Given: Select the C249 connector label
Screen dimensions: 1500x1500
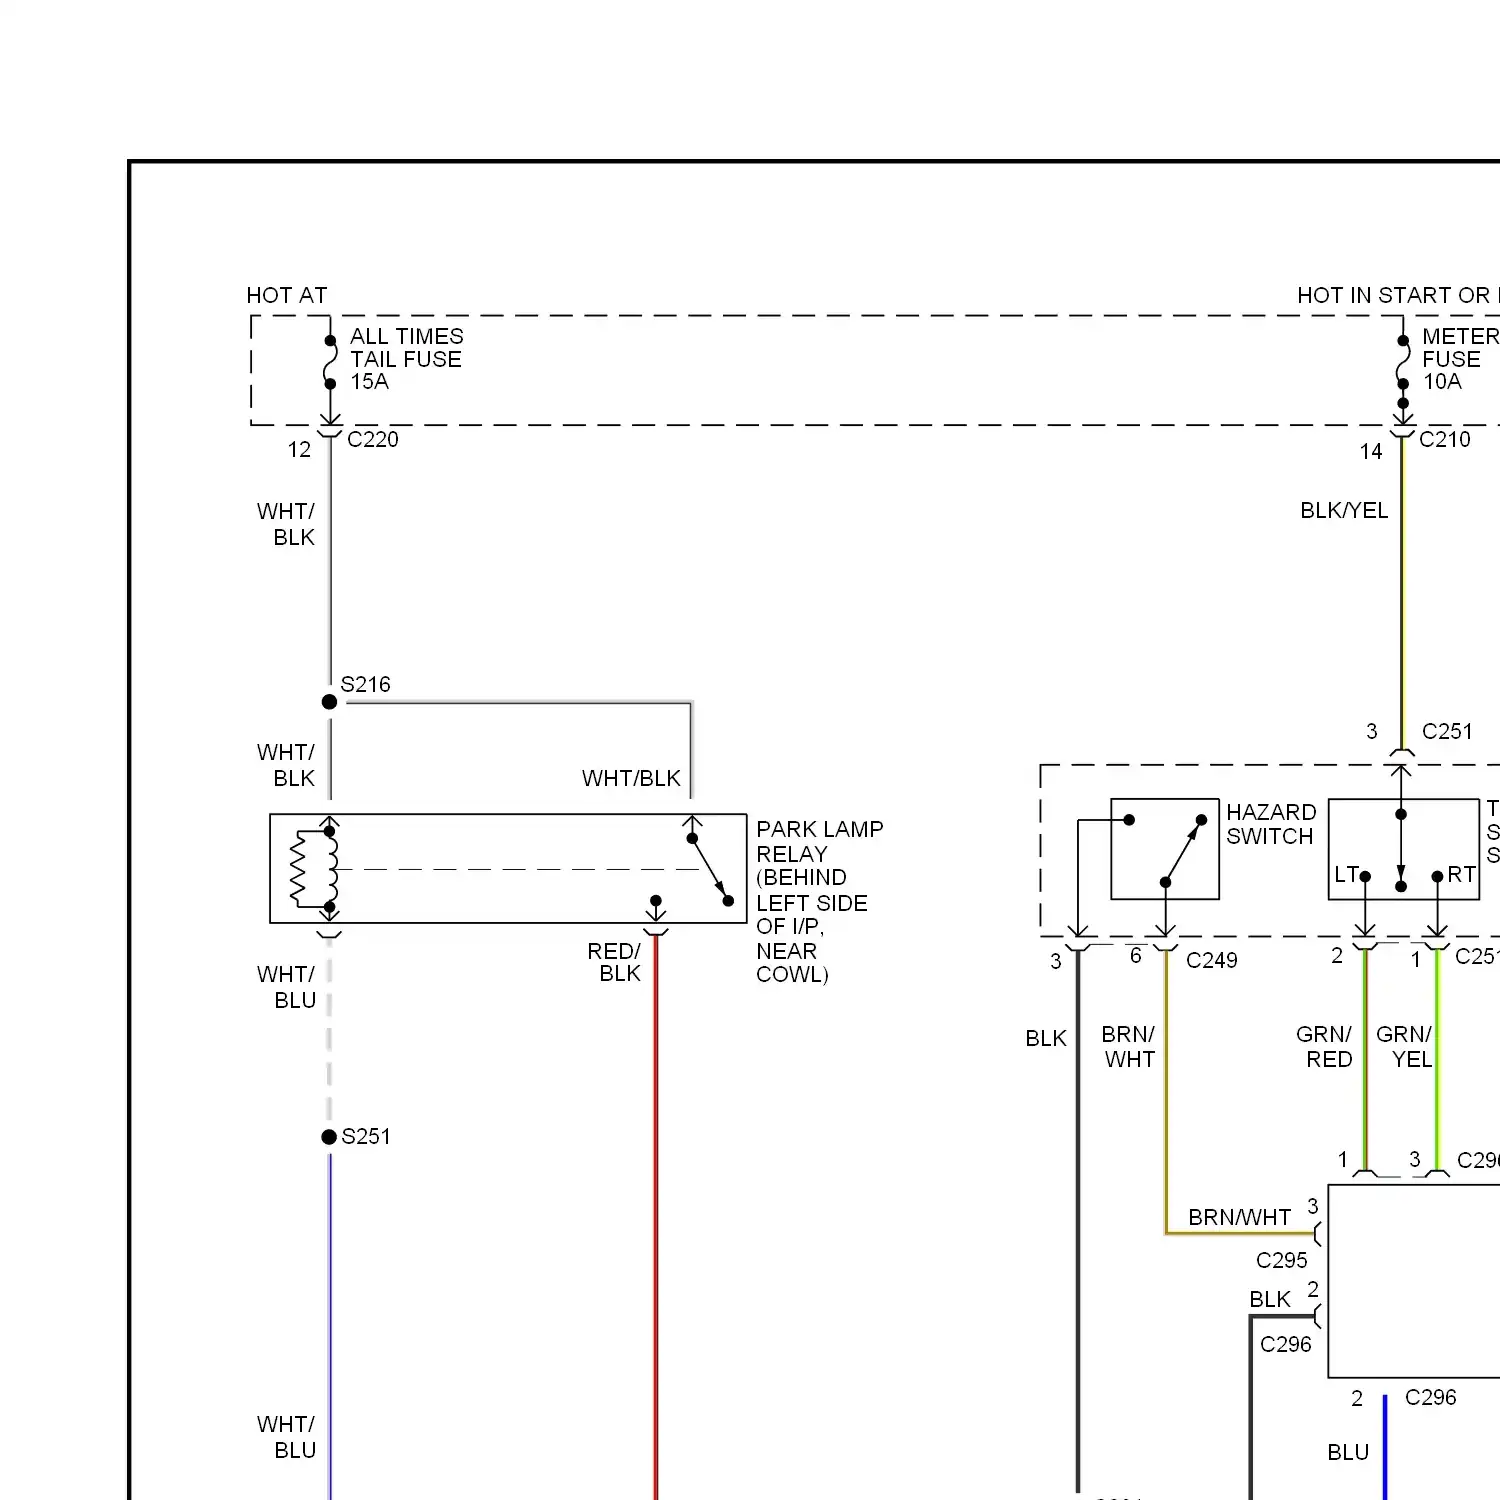Looking at the screenshot, I should (x=1211, y=961).
